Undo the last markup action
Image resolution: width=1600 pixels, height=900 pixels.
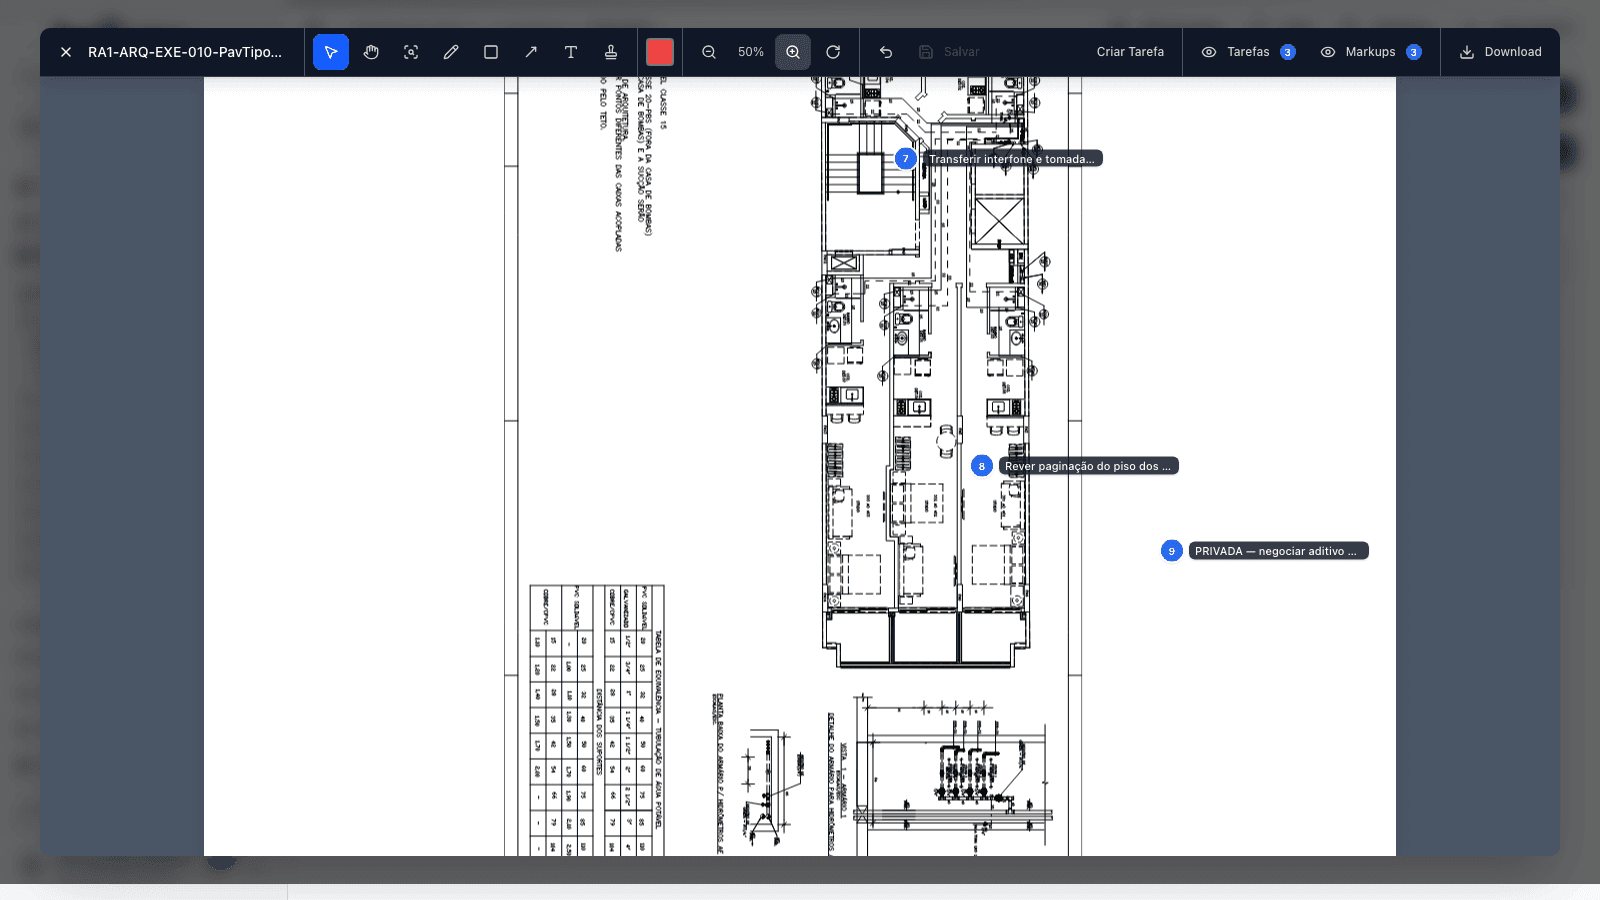pos(886,52)
